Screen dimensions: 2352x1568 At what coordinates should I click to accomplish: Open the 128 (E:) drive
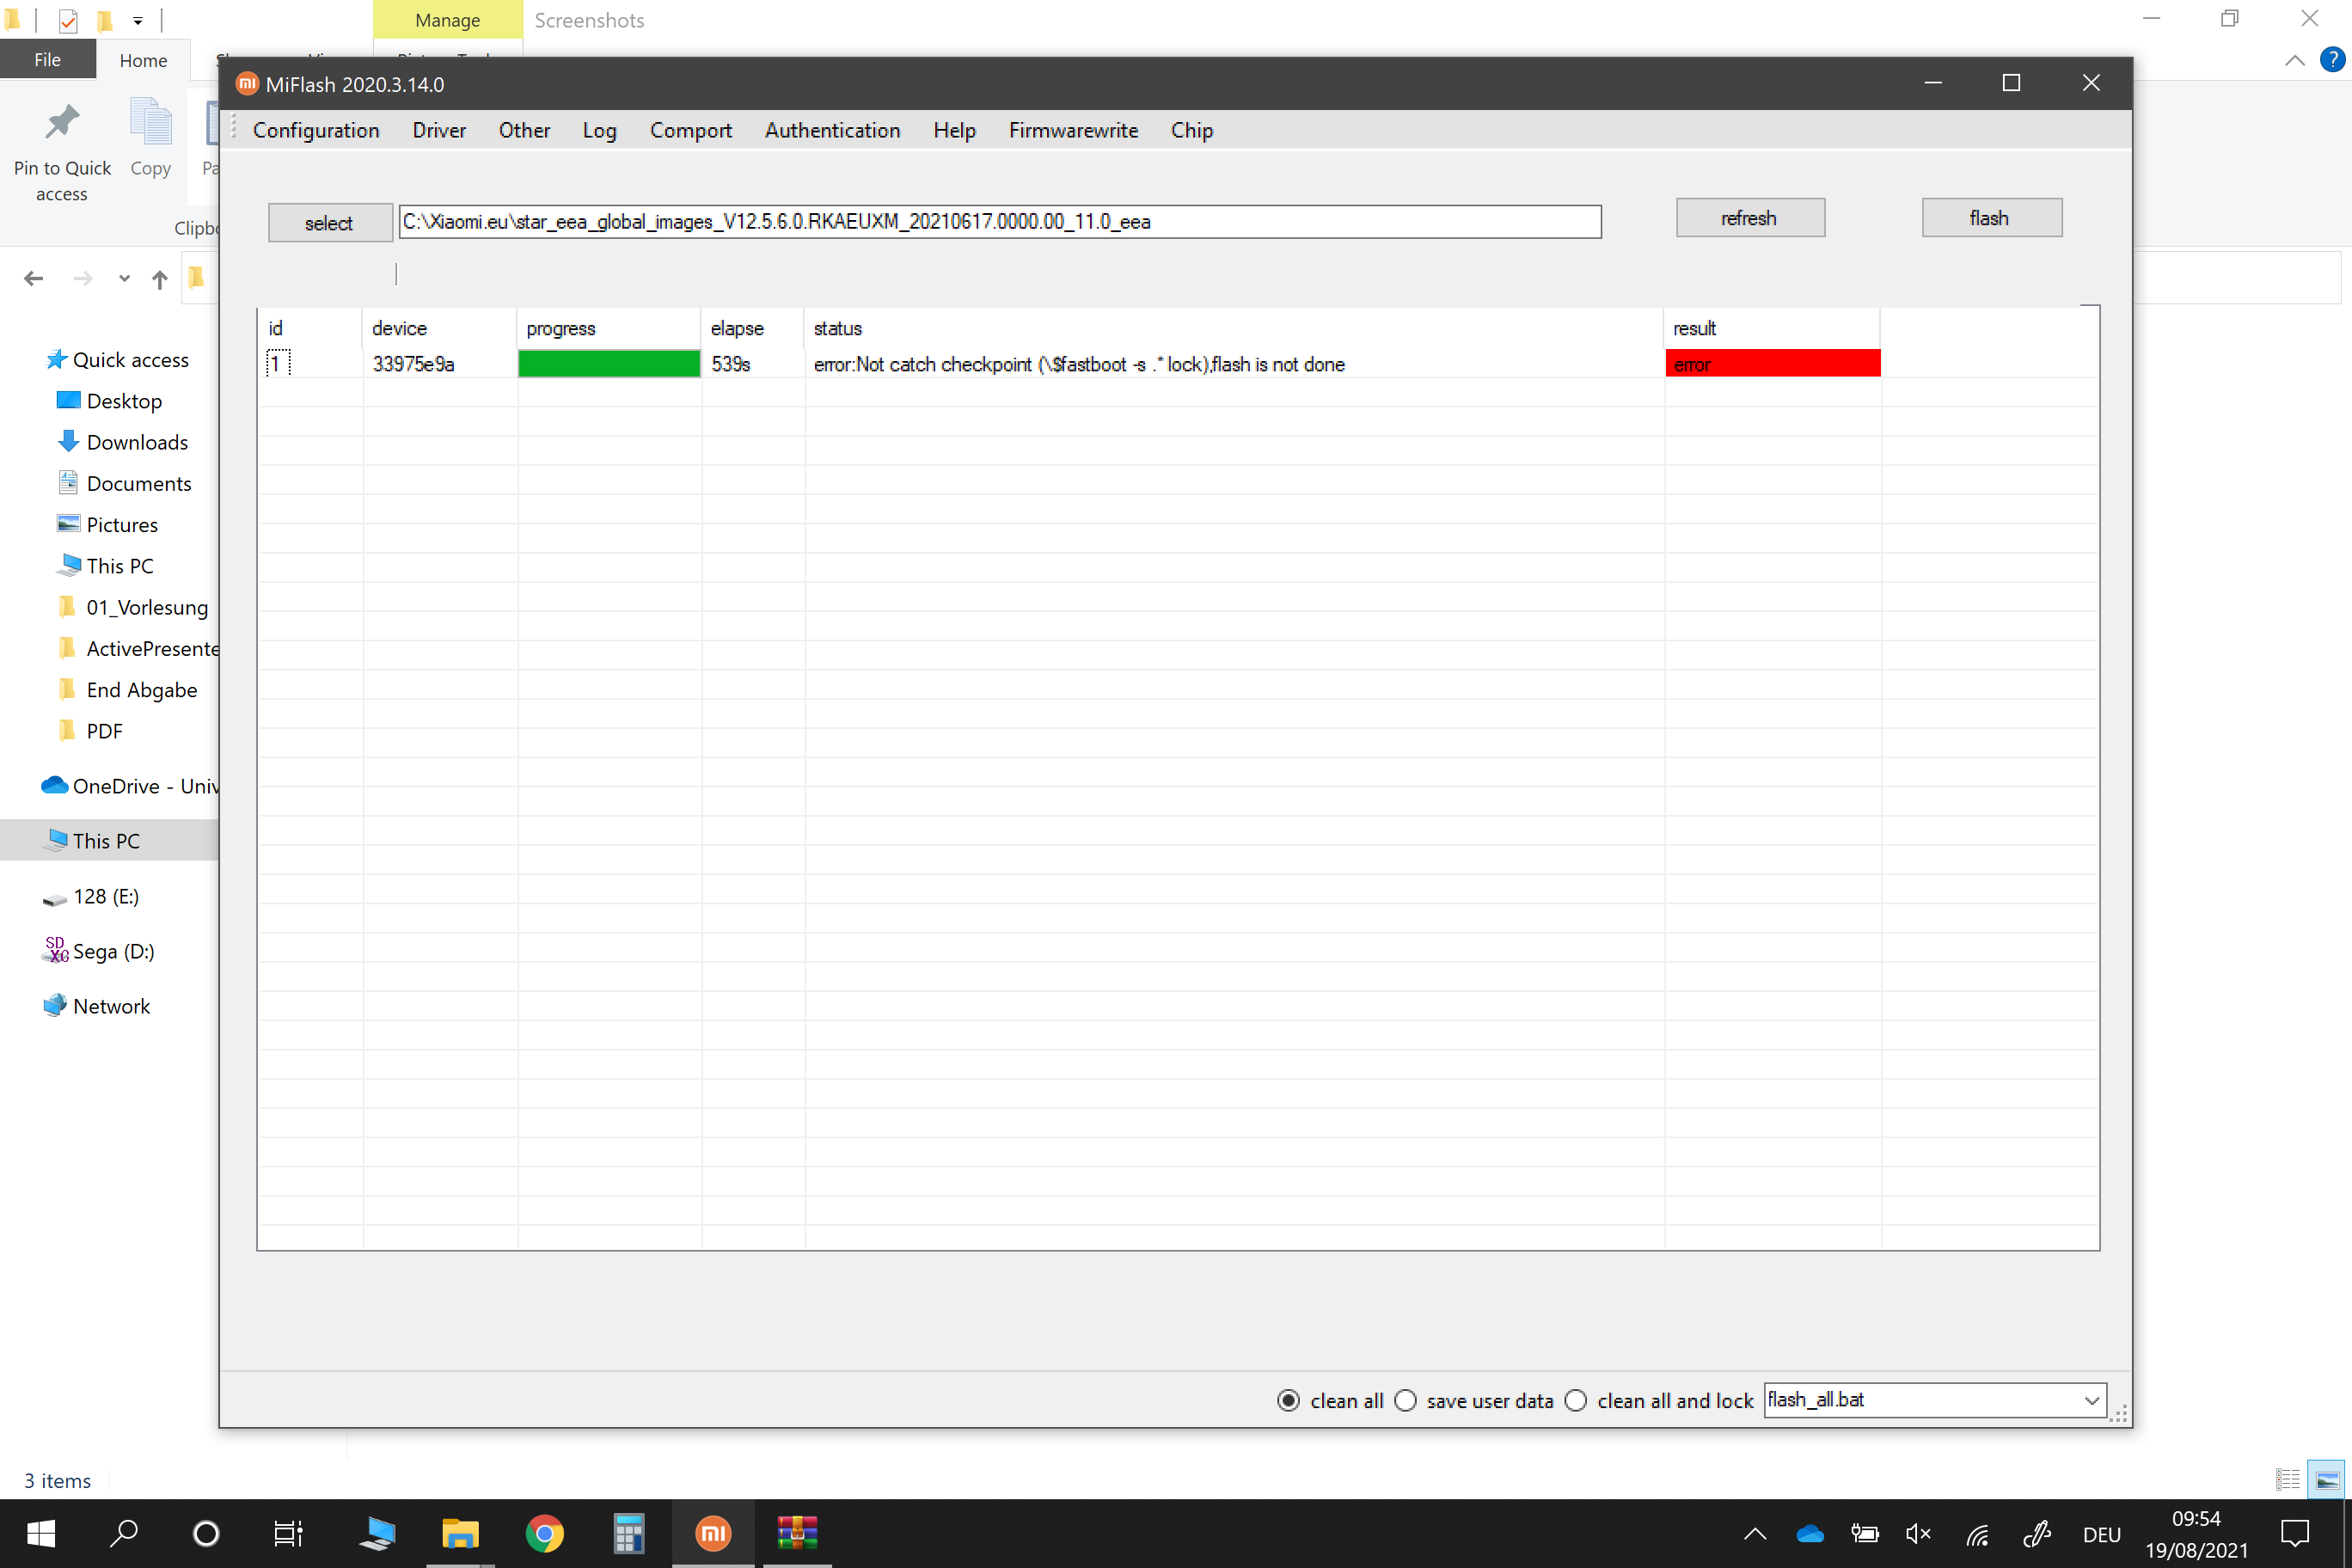coord(105,896)
